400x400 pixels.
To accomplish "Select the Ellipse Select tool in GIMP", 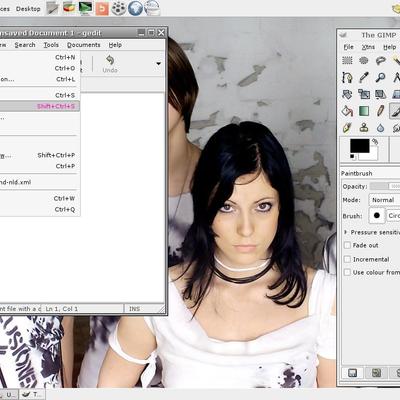I will tap(364, 60).
